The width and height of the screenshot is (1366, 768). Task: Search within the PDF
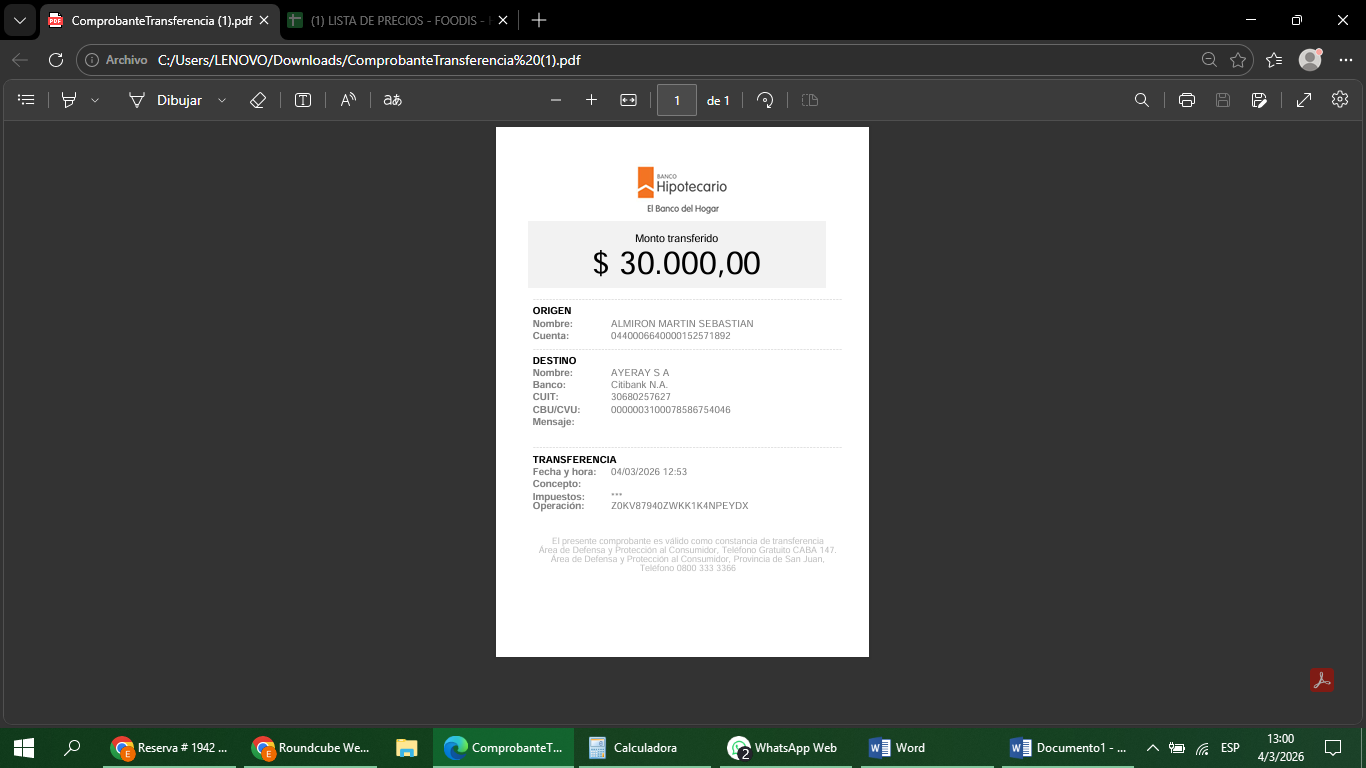coord(1142,100)
